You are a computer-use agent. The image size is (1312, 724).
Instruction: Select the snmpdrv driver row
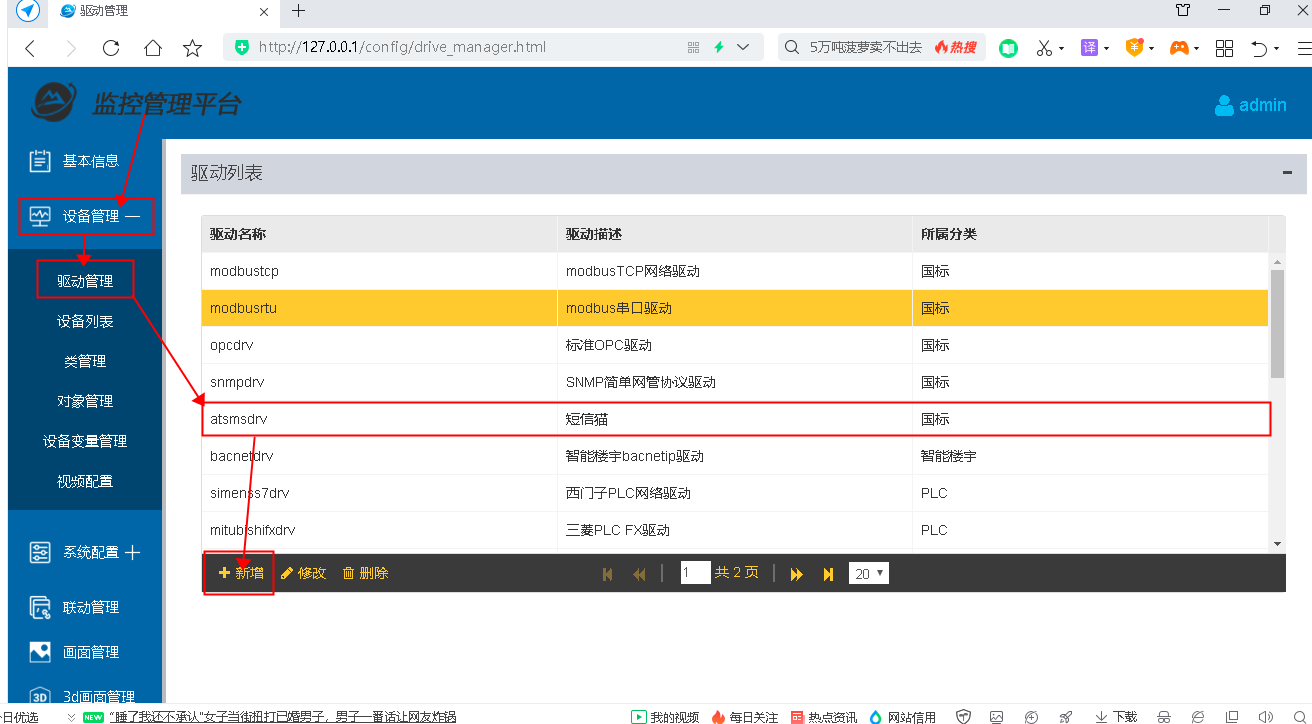pos(735,382)
